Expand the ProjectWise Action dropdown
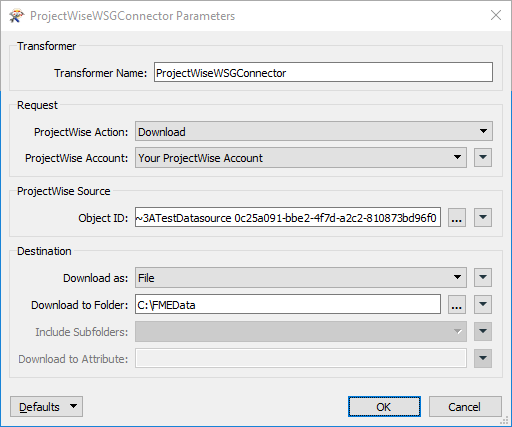The image size is (512, 427). (314, 131)
